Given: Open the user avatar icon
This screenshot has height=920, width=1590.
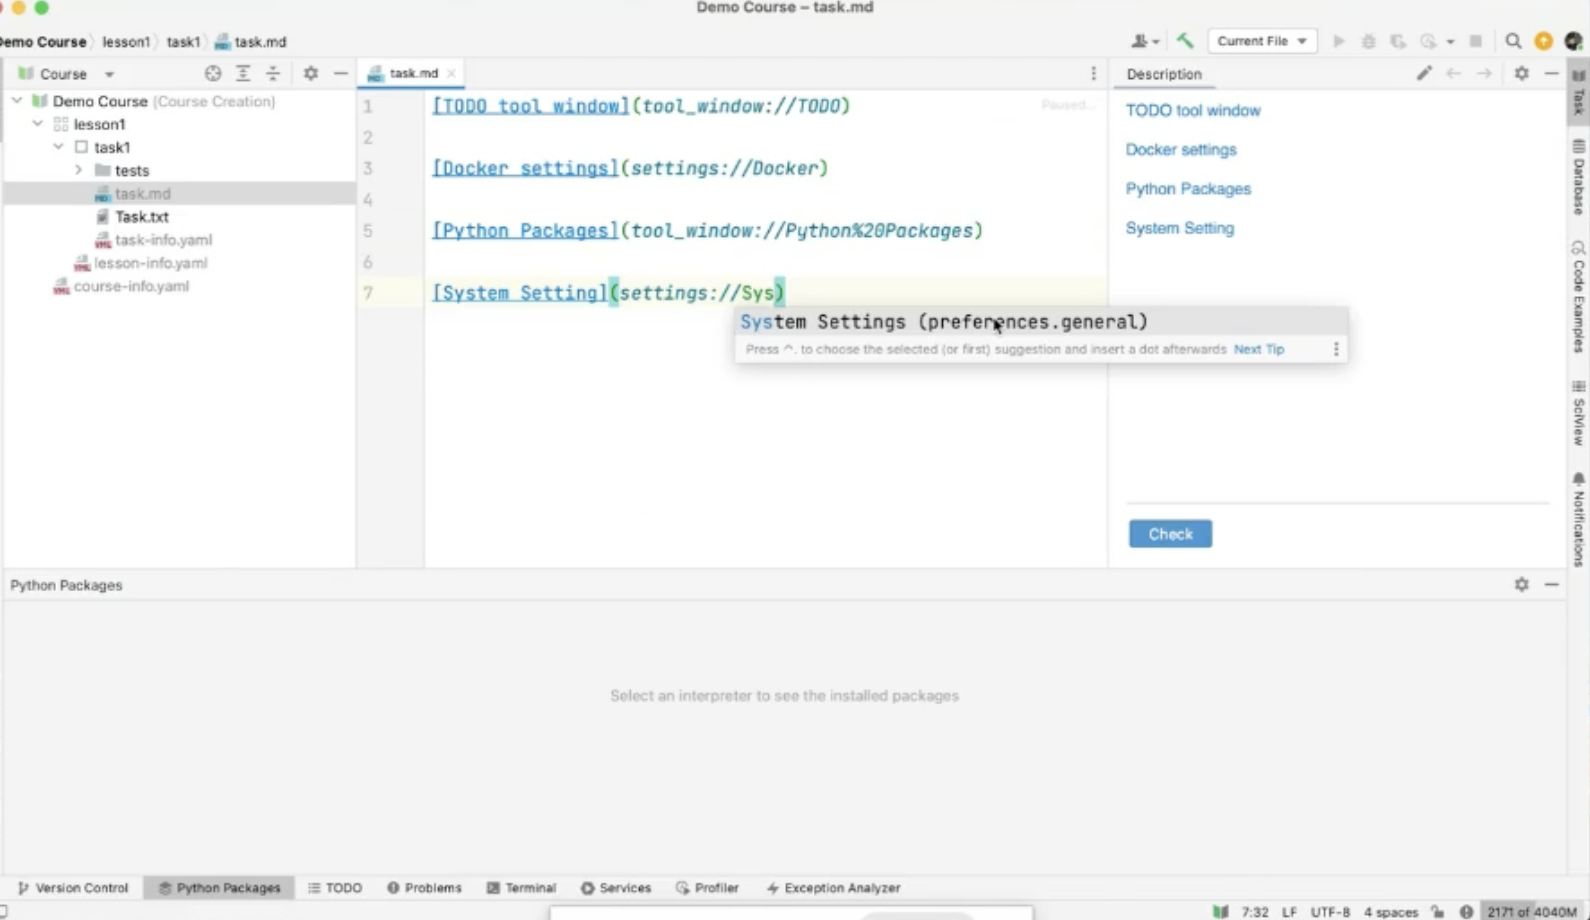Looking at the screenshot, I should (1573, 41).
